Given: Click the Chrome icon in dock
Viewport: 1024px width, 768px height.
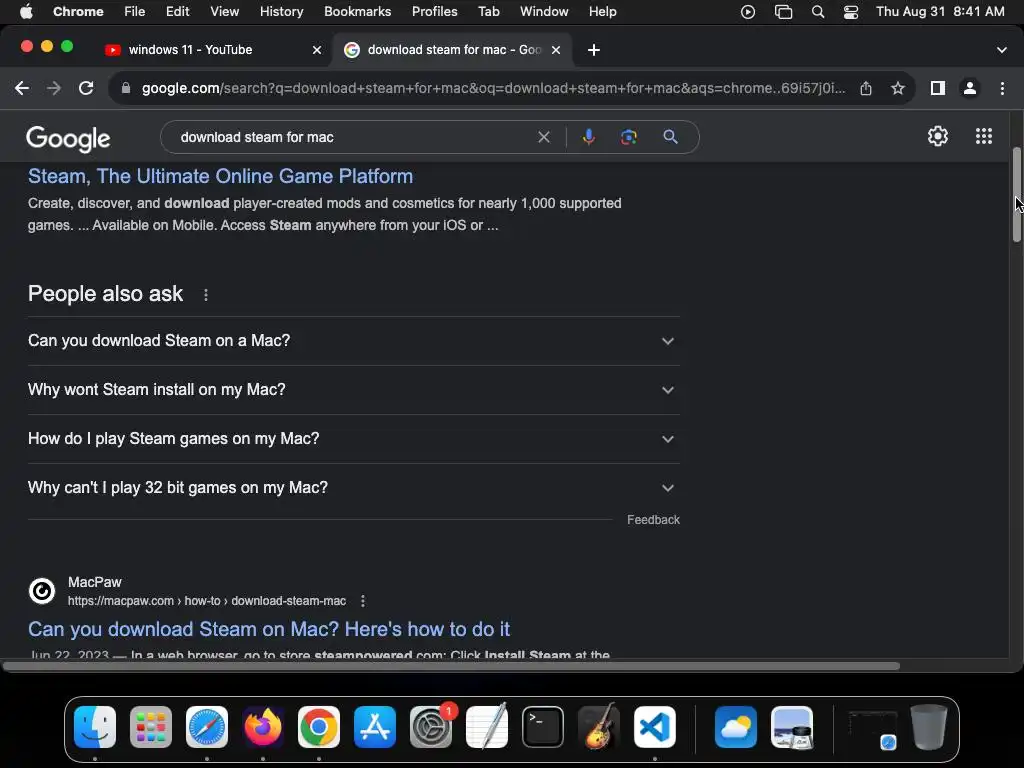Looking at the screenshot, I should point(319,727).
